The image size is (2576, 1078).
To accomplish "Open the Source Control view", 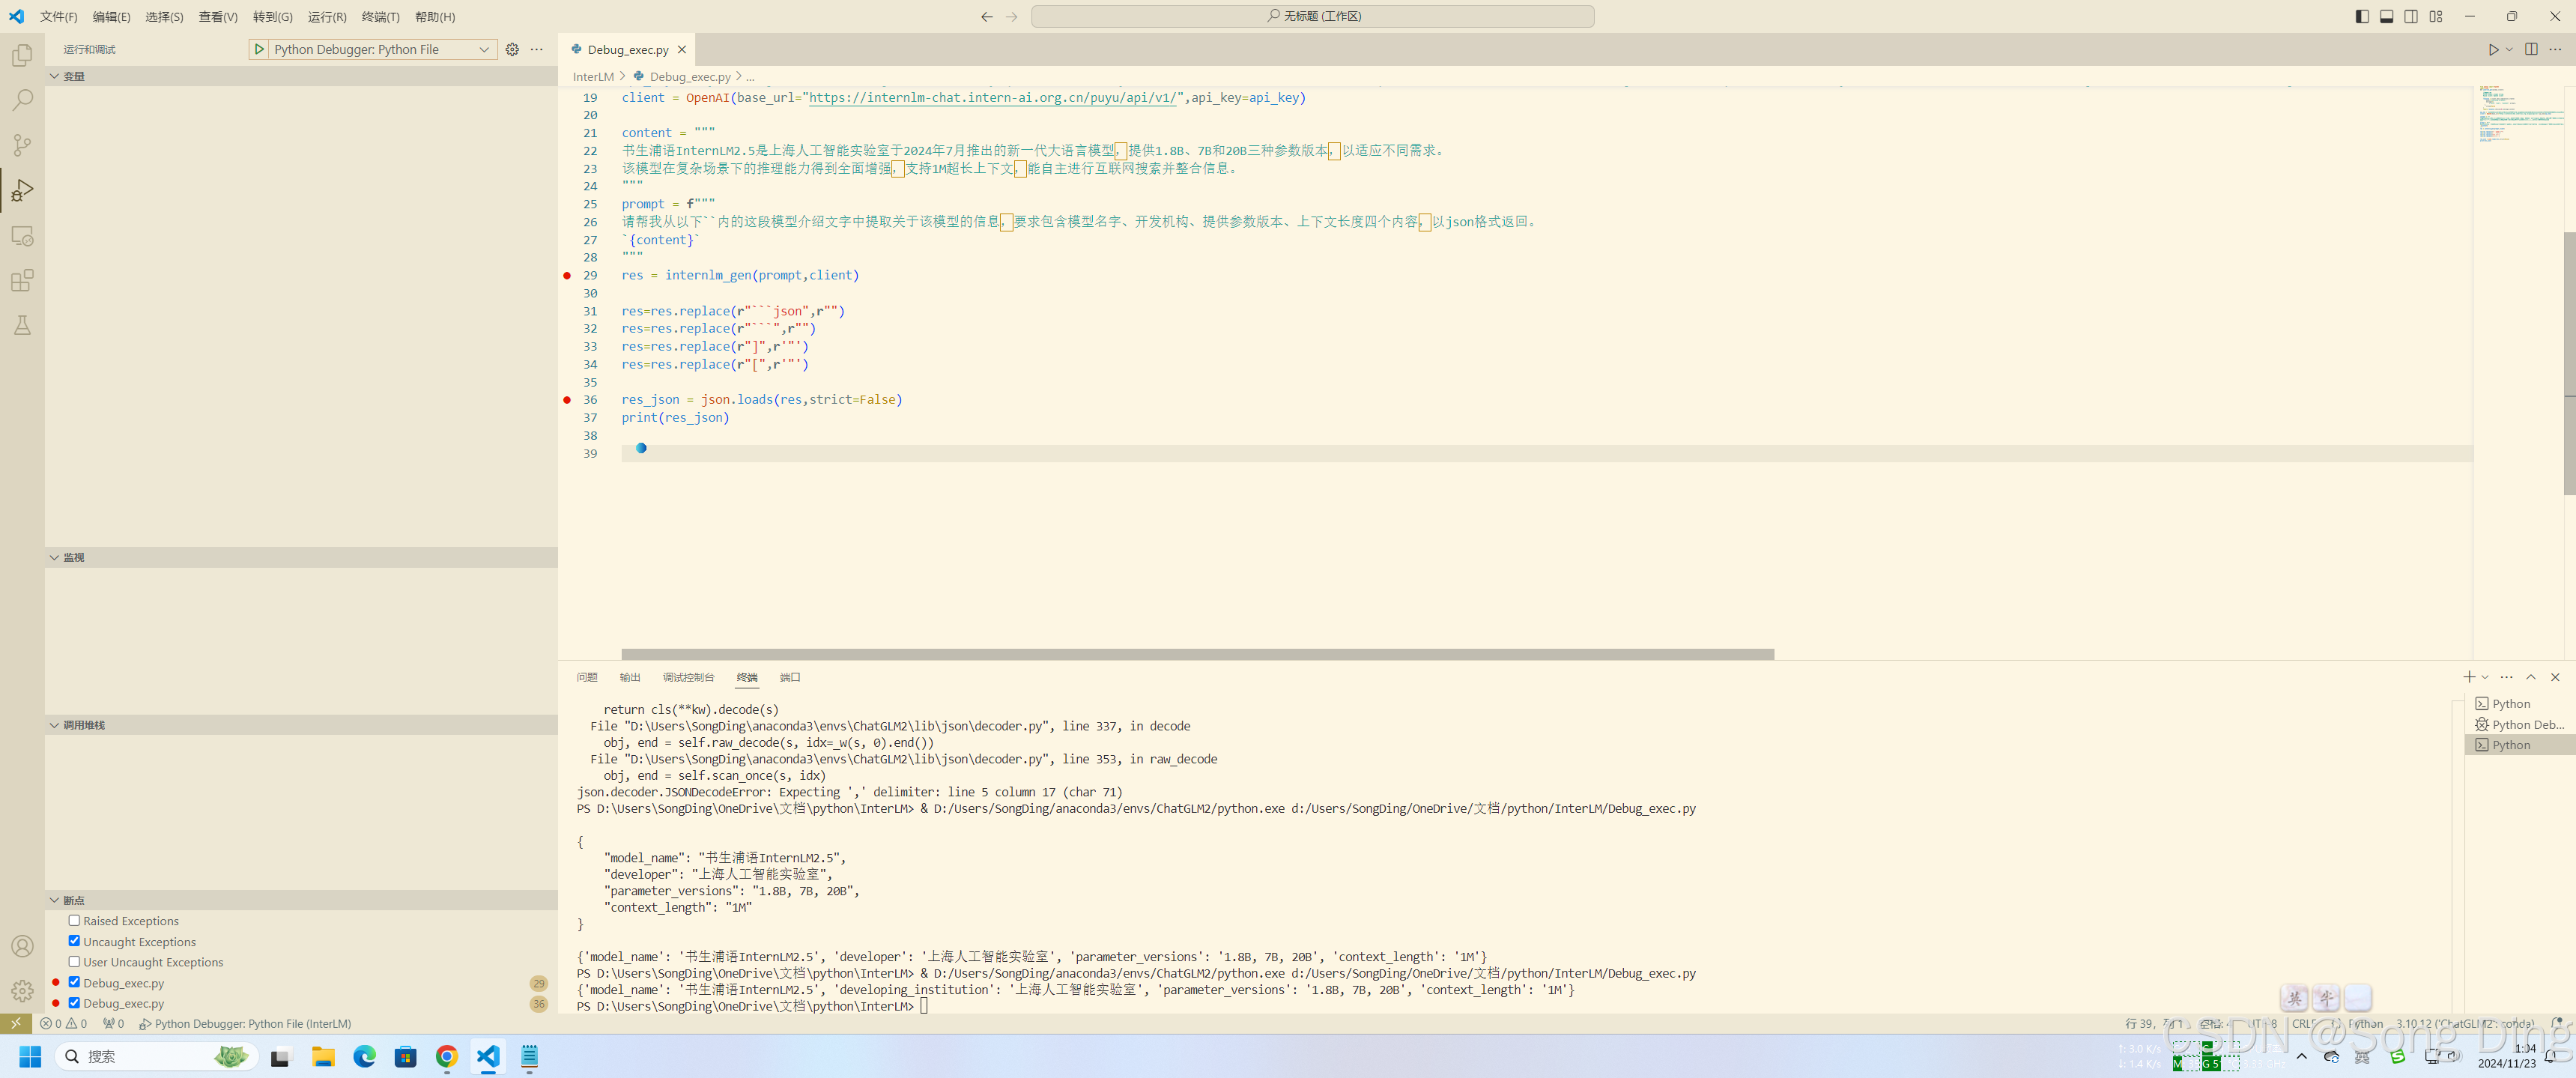I will 22,145.
